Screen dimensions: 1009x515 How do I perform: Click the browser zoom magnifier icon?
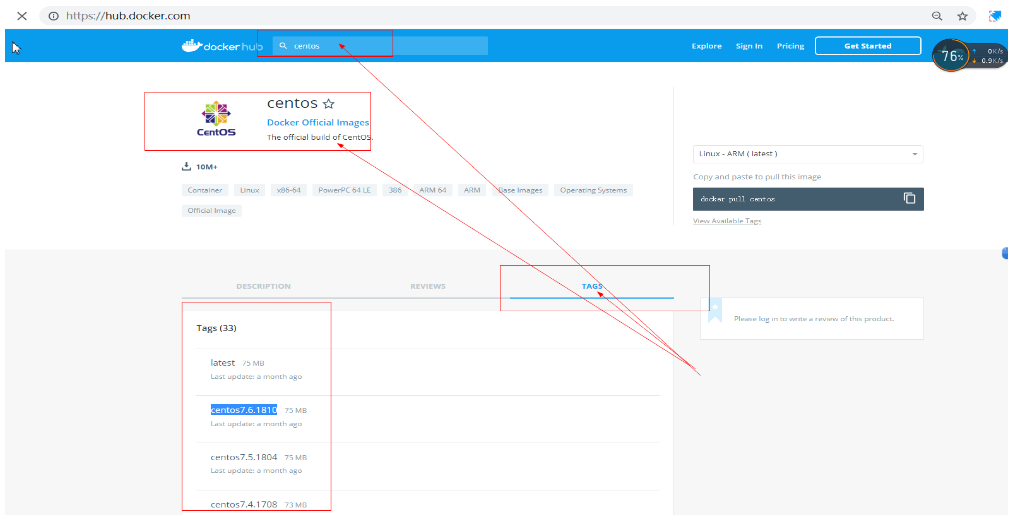937,16
